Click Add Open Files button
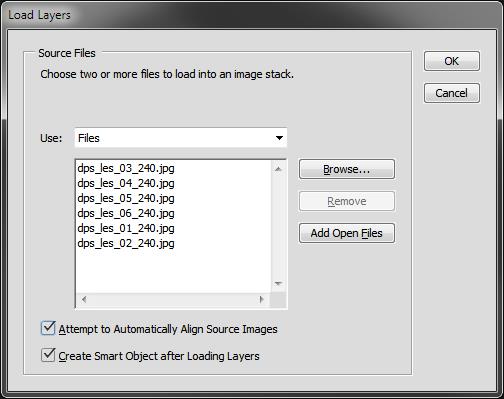Viewport: 504px width, 399px height. pyautogui.click(x=347, y=233)
